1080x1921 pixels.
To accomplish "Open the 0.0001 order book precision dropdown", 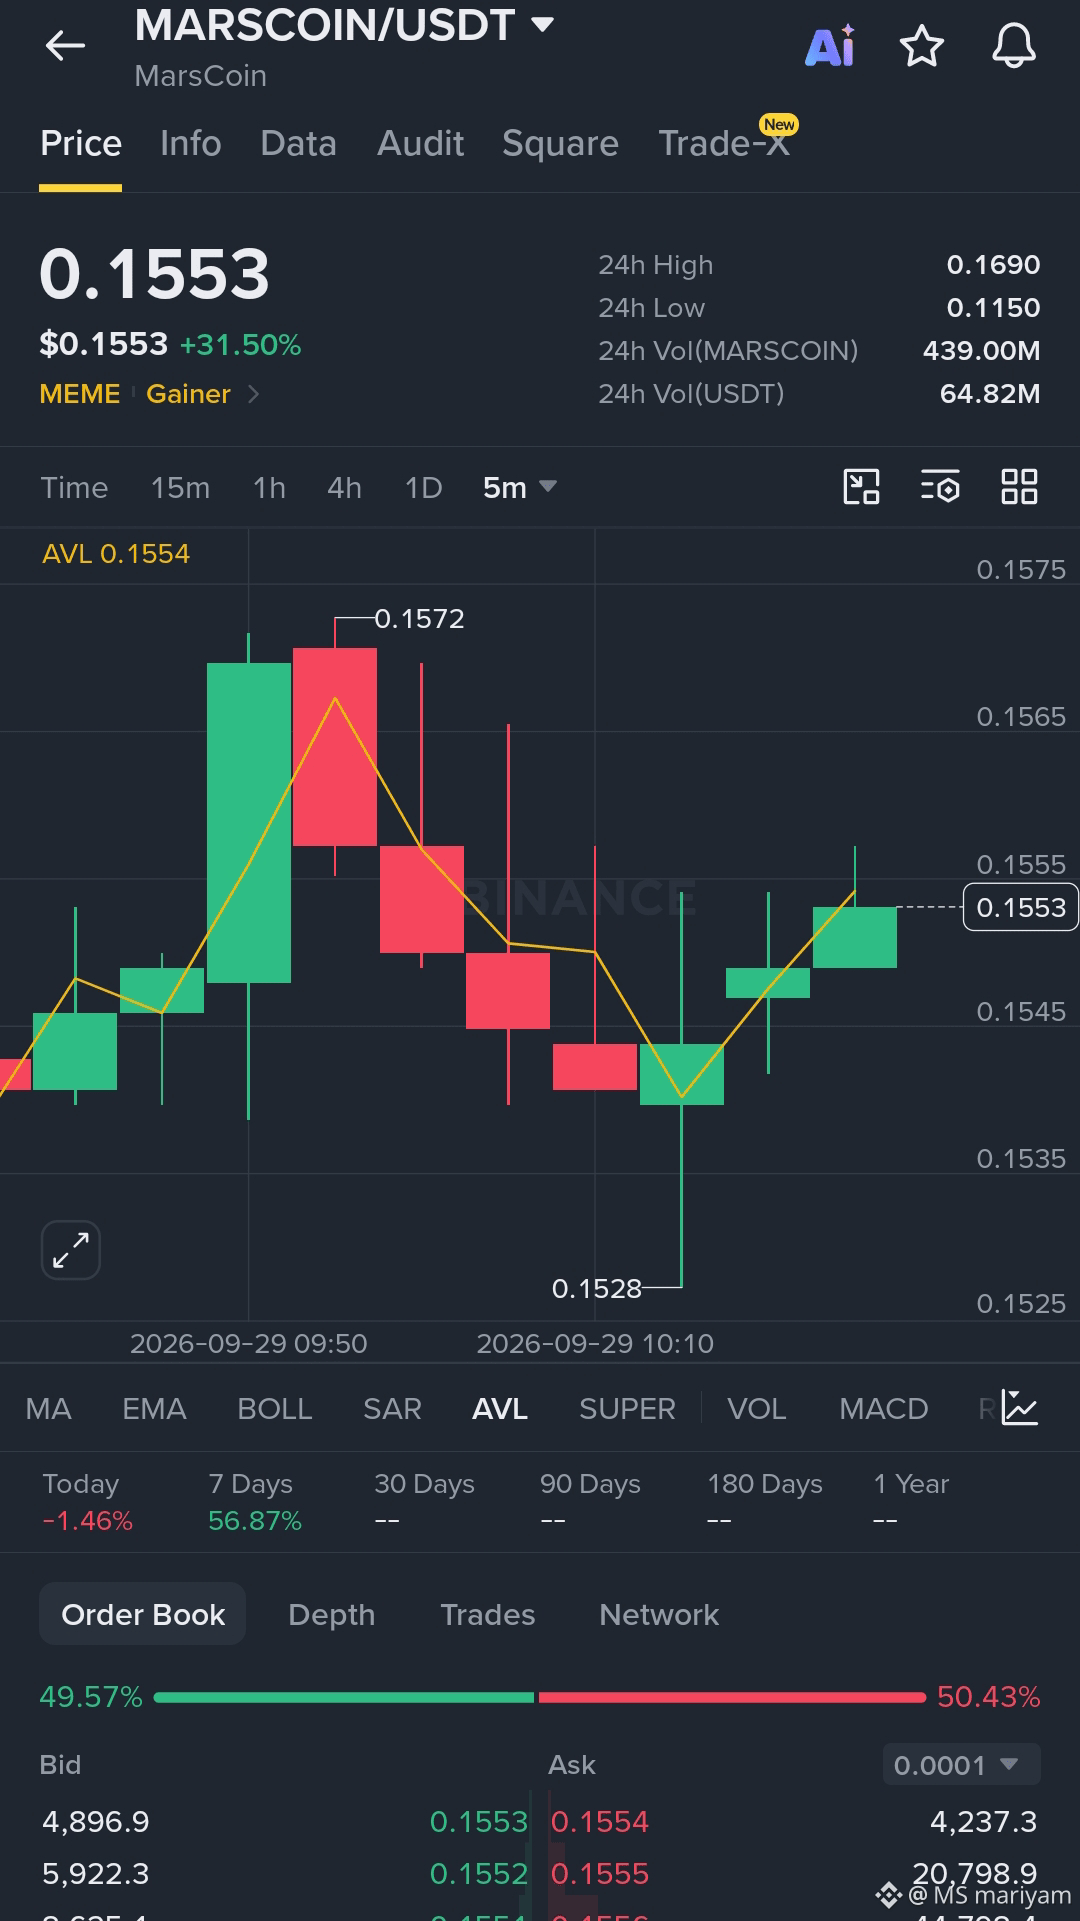I will [x=961, y=1764].
